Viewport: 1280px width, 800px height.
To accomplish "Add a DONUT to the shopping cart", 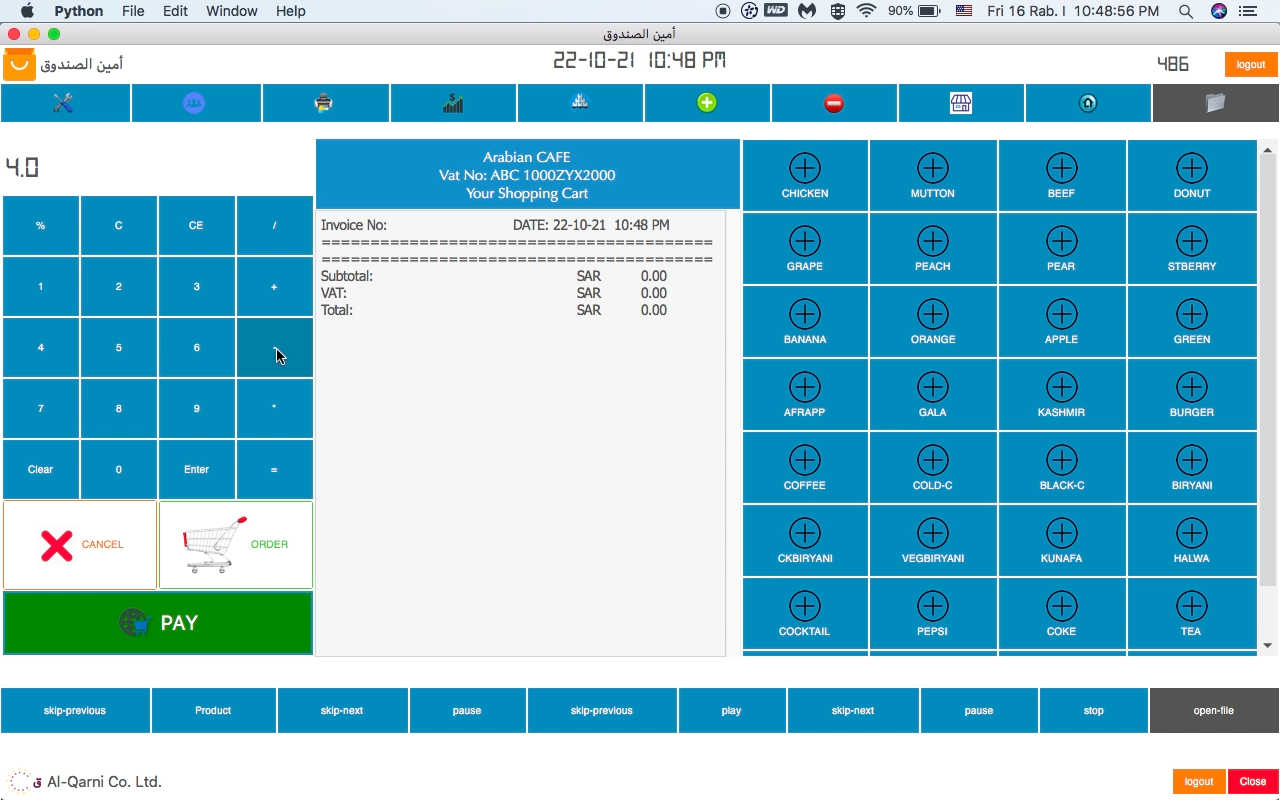I will [1191, 175].
